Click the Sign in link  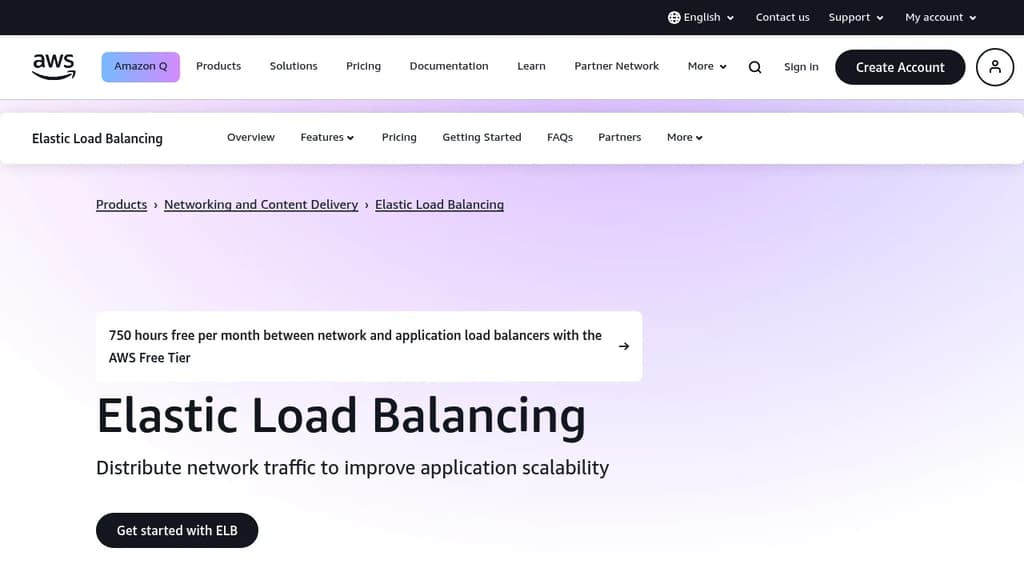point(801,67)
